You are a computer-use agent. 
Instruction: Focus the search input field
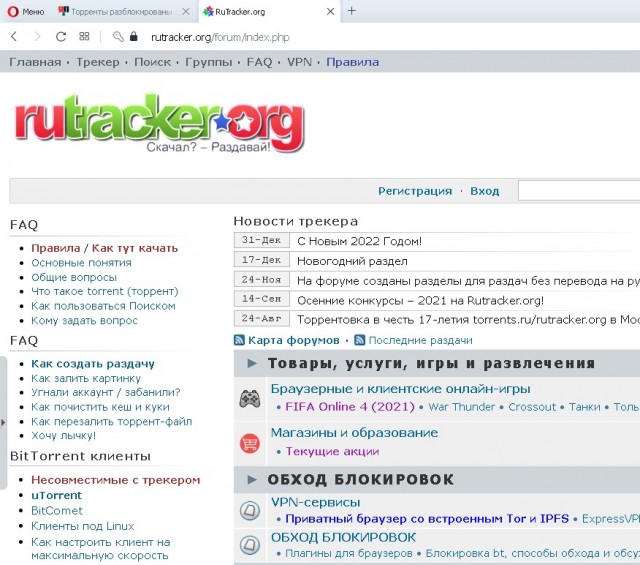(579, 191)
